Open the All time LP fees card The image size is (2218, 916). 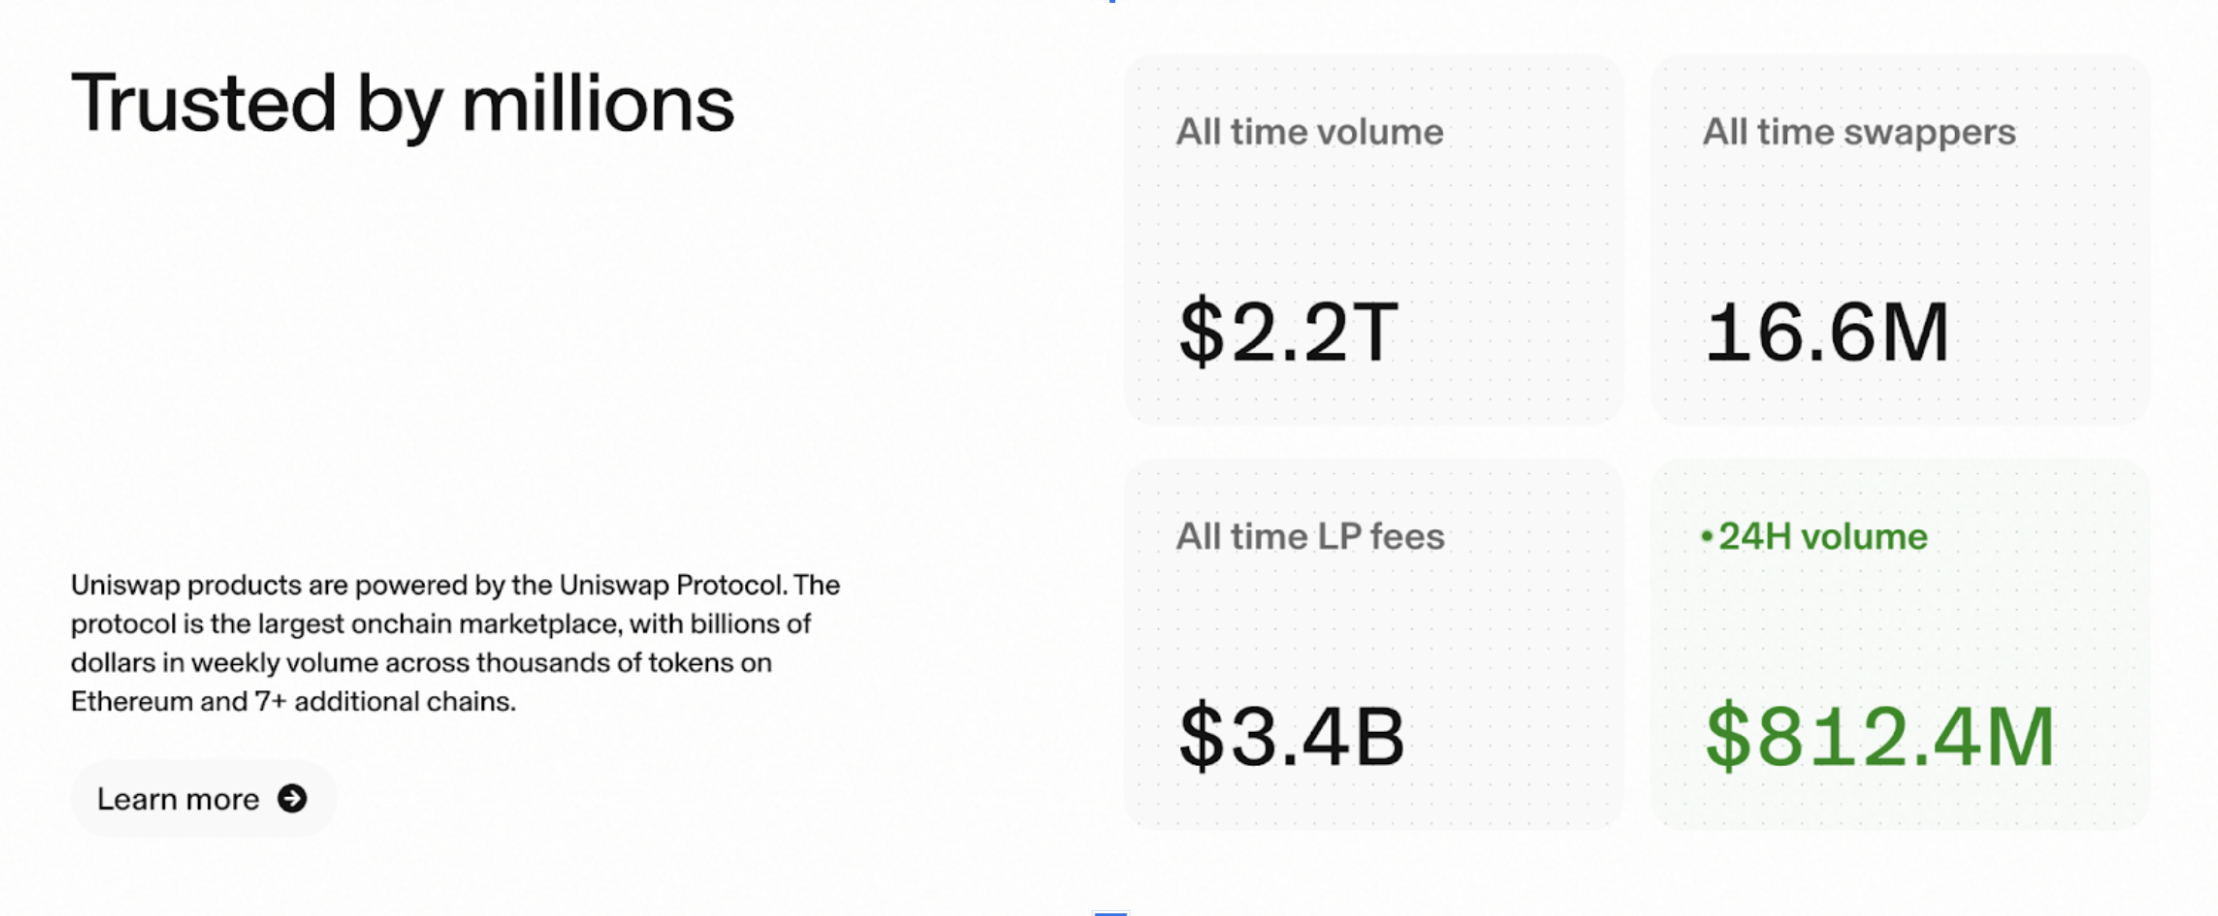[1374, 645]
